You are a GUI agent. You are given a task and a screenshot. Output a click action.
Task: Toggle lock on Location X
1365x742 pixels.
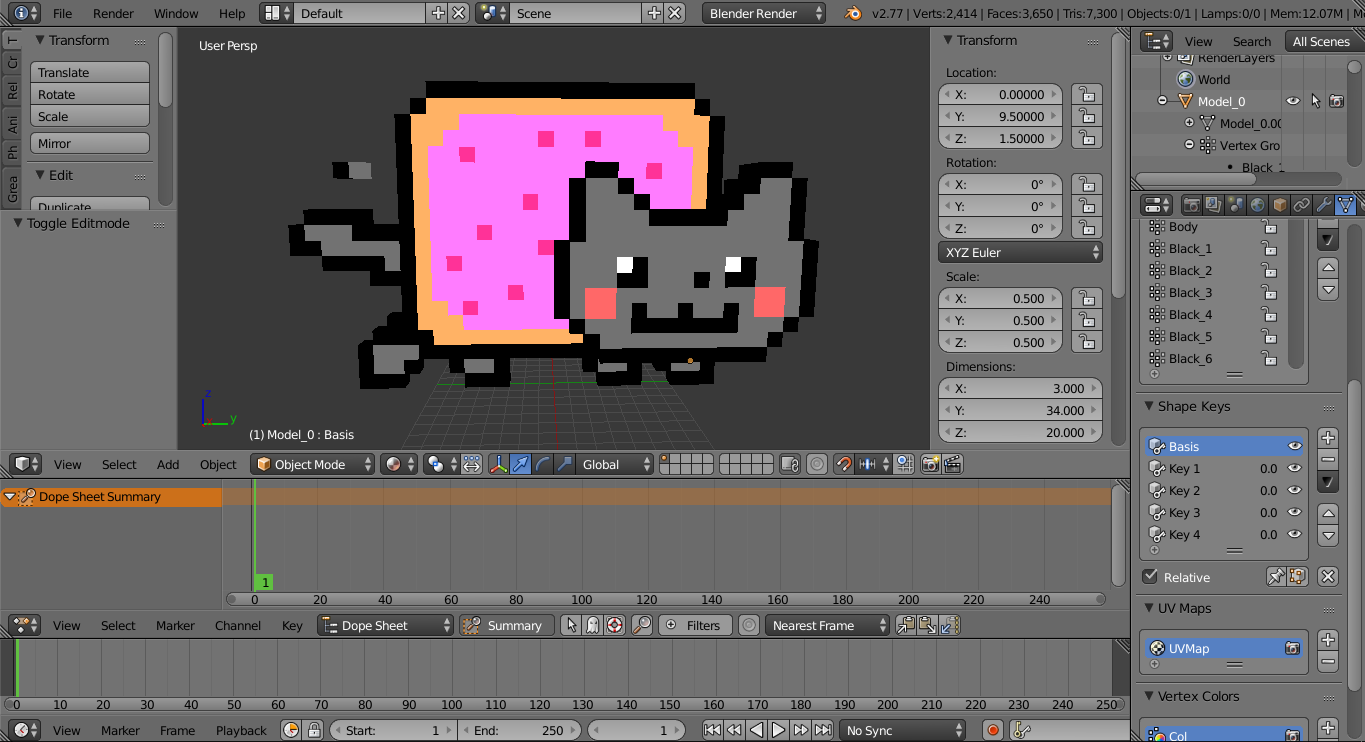tap(1086, 94)
